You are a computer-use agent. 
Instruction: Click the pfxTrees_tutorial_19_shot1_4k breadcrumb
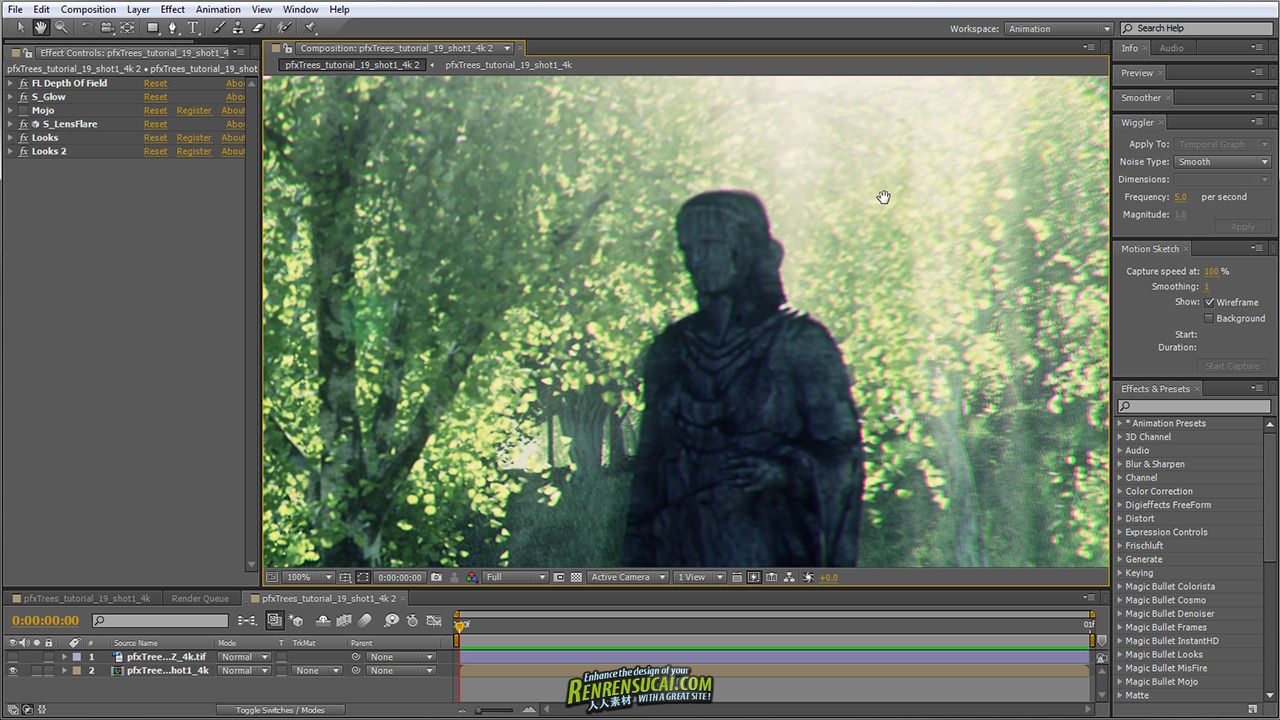(508, 65)
